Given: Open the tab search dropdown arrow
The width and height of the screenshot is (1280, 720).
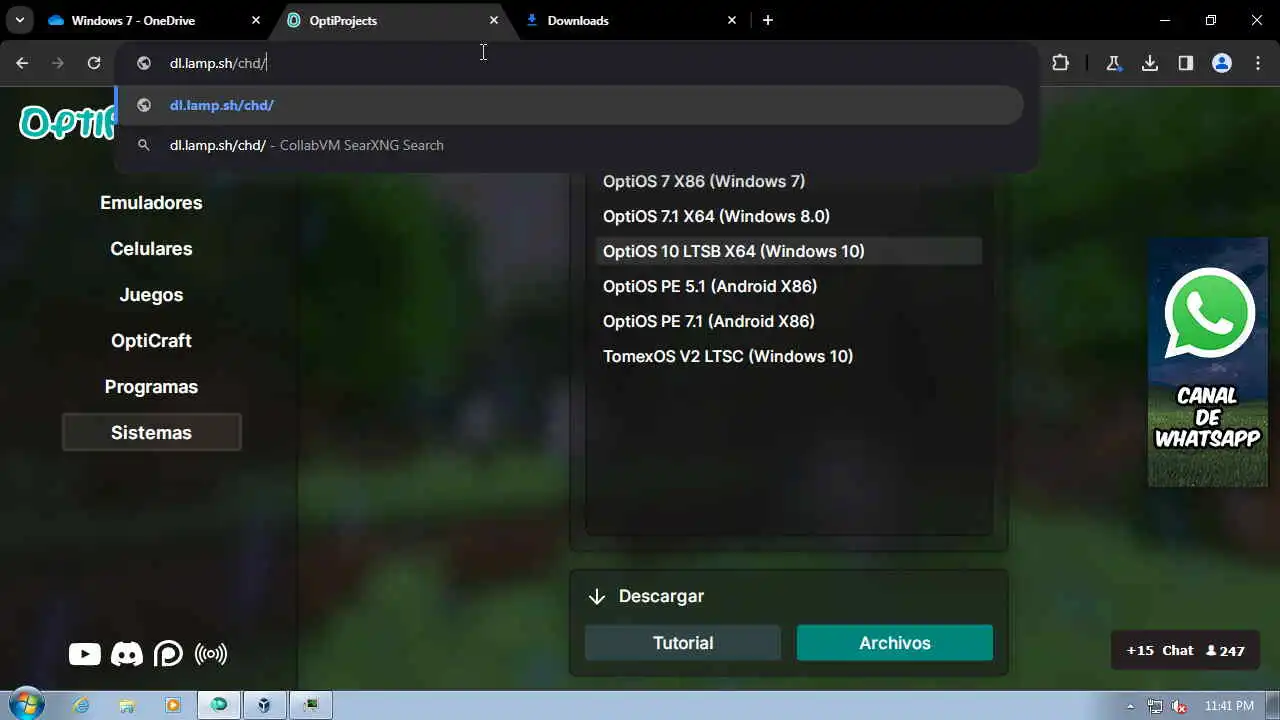Looking at the screenshot, I should tap(19, 20).
